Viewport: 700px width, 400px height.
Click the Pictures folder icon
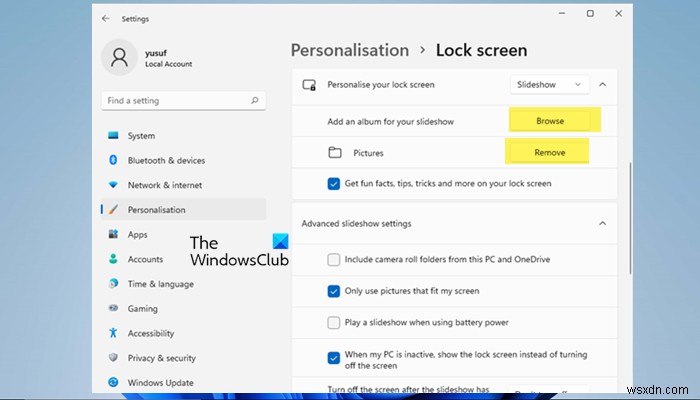(x=335, y=153)
